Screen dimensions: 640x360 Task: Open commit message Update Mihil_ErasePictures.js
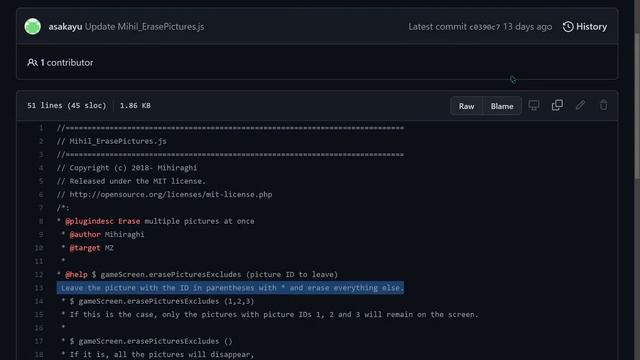tap(144, 27)
